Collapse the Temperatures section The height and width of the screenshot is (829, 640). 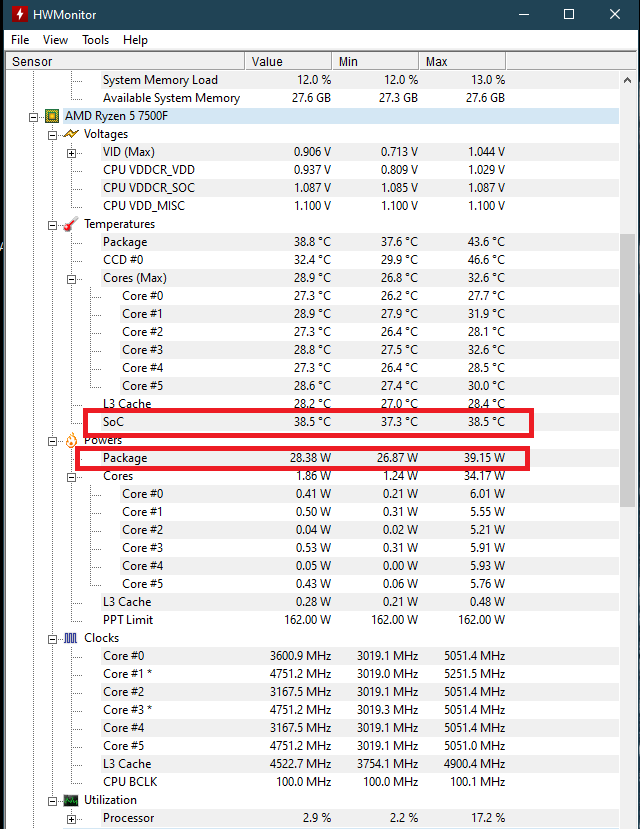(52, 225)
